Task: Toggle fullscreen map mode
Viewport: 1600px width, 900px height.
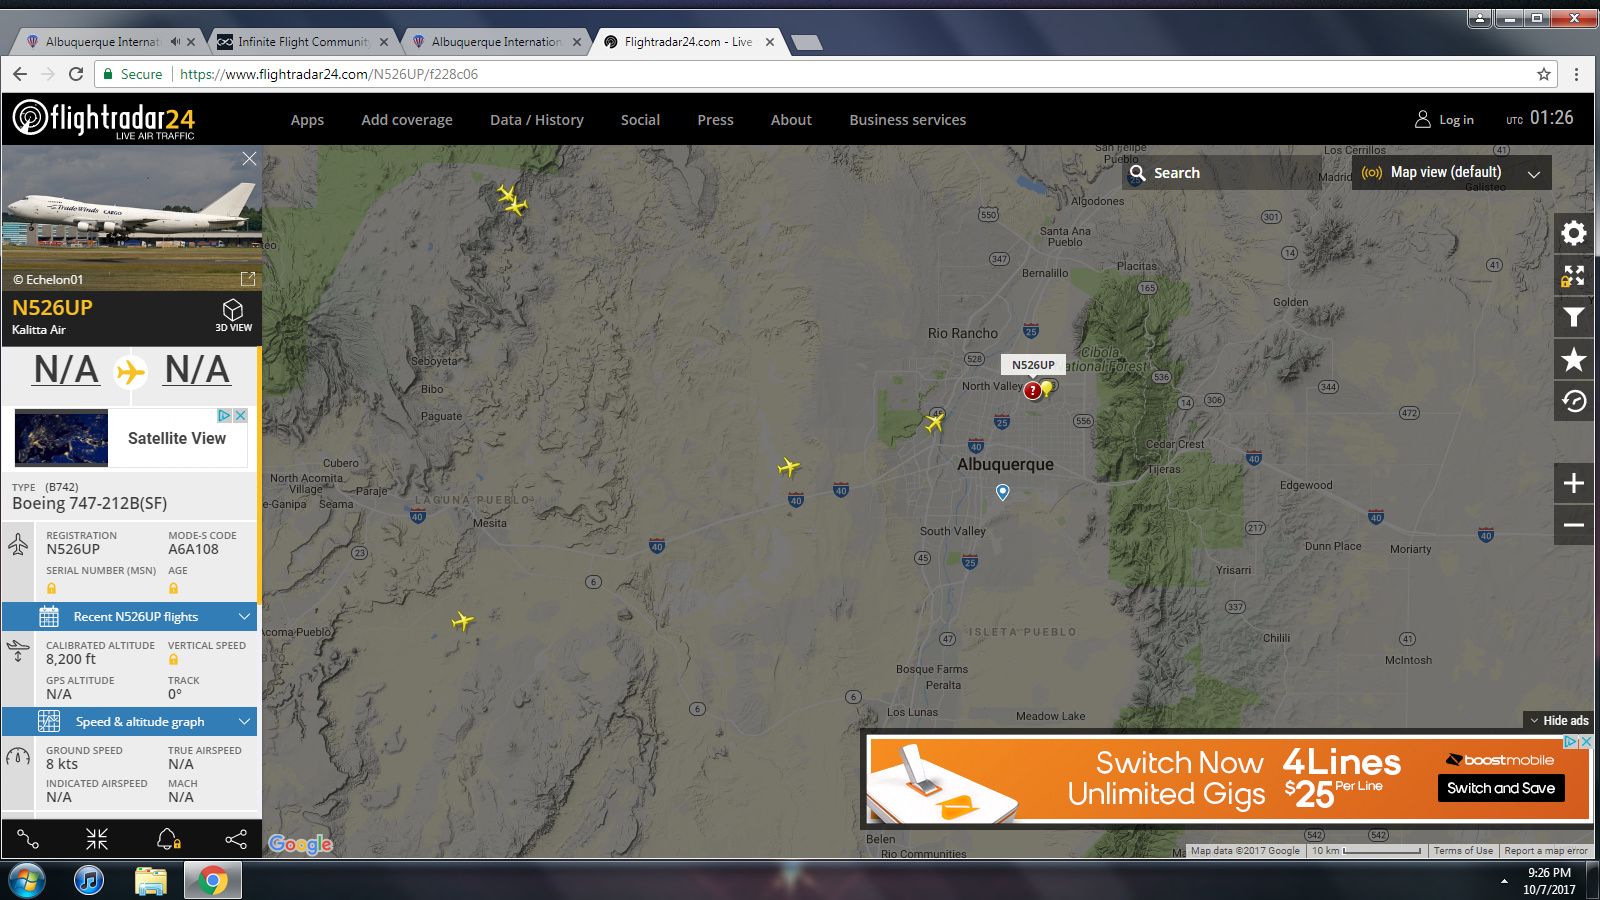Action: coord(1574,275)
